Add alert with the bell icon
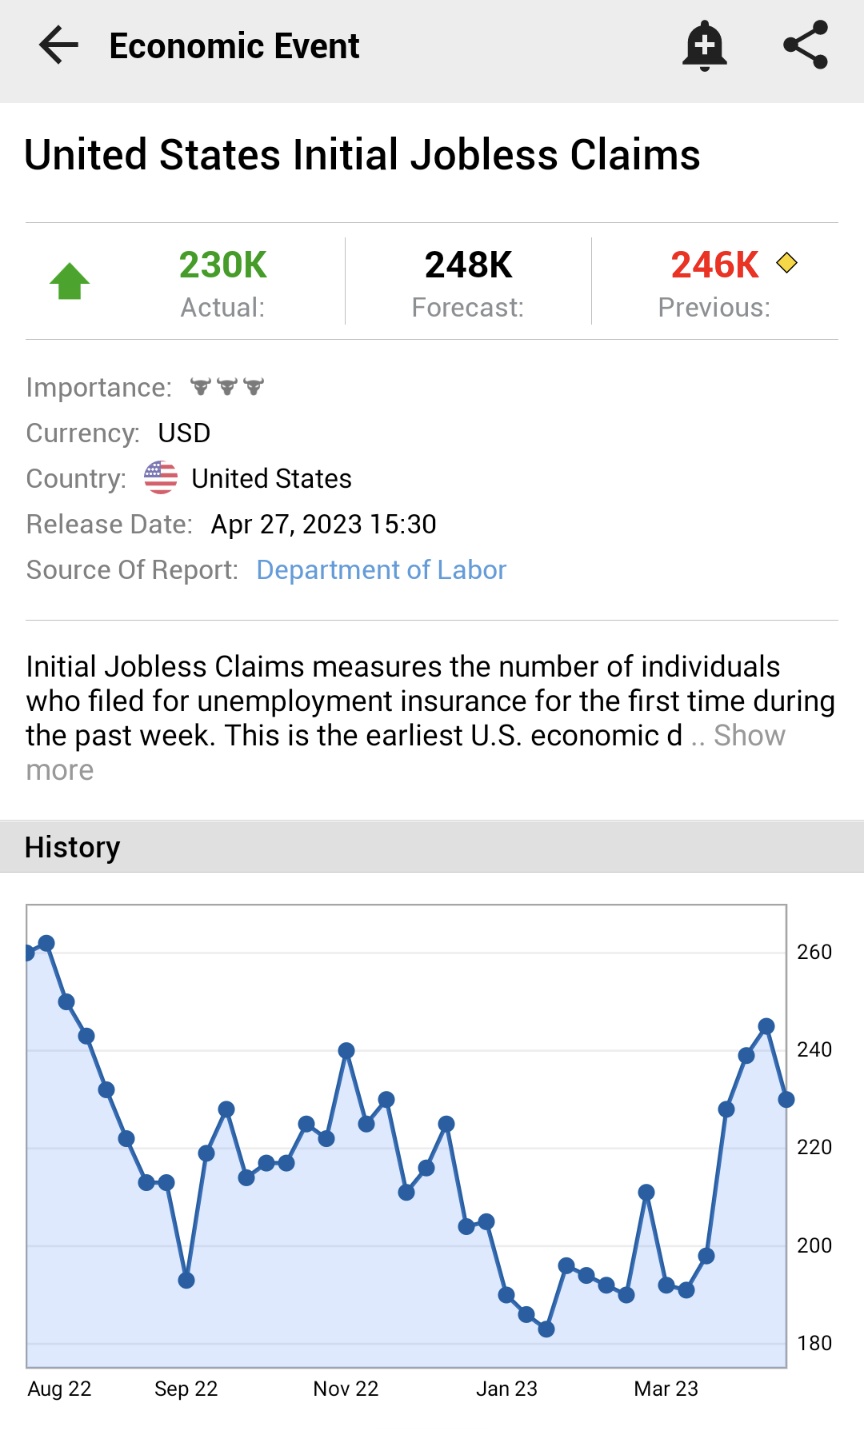The width and height of the screenshot is (864, 1429). pyautogui.click(x=704, y=46)
